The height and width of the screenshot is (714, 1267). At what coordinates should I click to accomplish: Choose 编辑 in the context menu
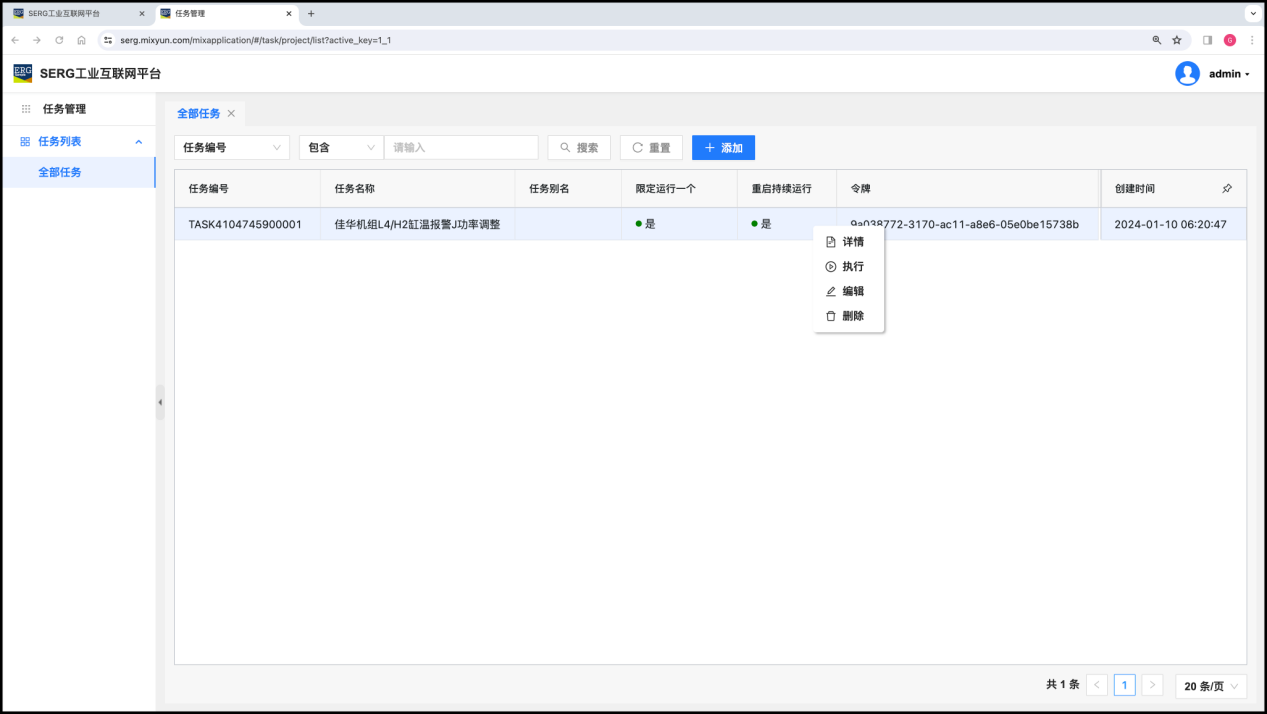pyautogui.click(x=845, y=291)
